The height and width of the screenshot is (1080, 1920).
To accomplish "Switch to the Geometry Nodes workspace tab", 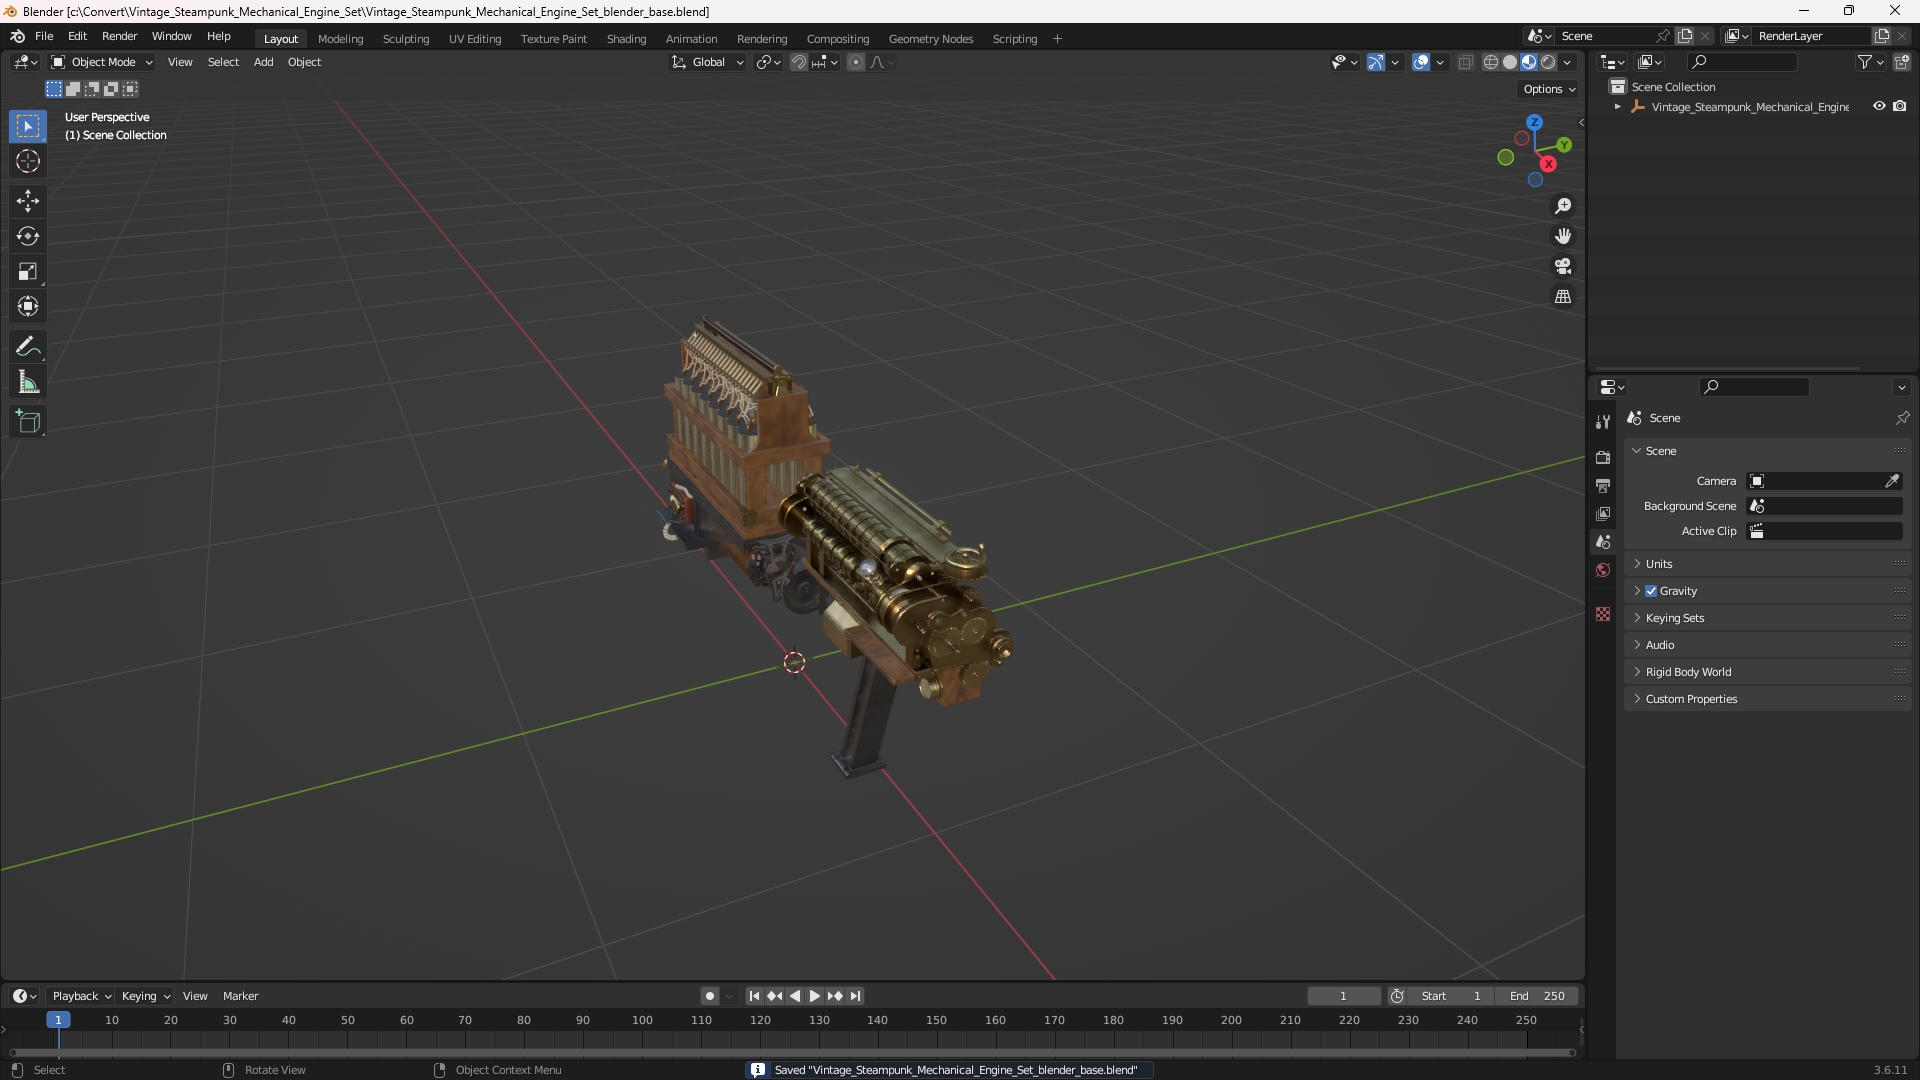I will (x=930, y=39).
